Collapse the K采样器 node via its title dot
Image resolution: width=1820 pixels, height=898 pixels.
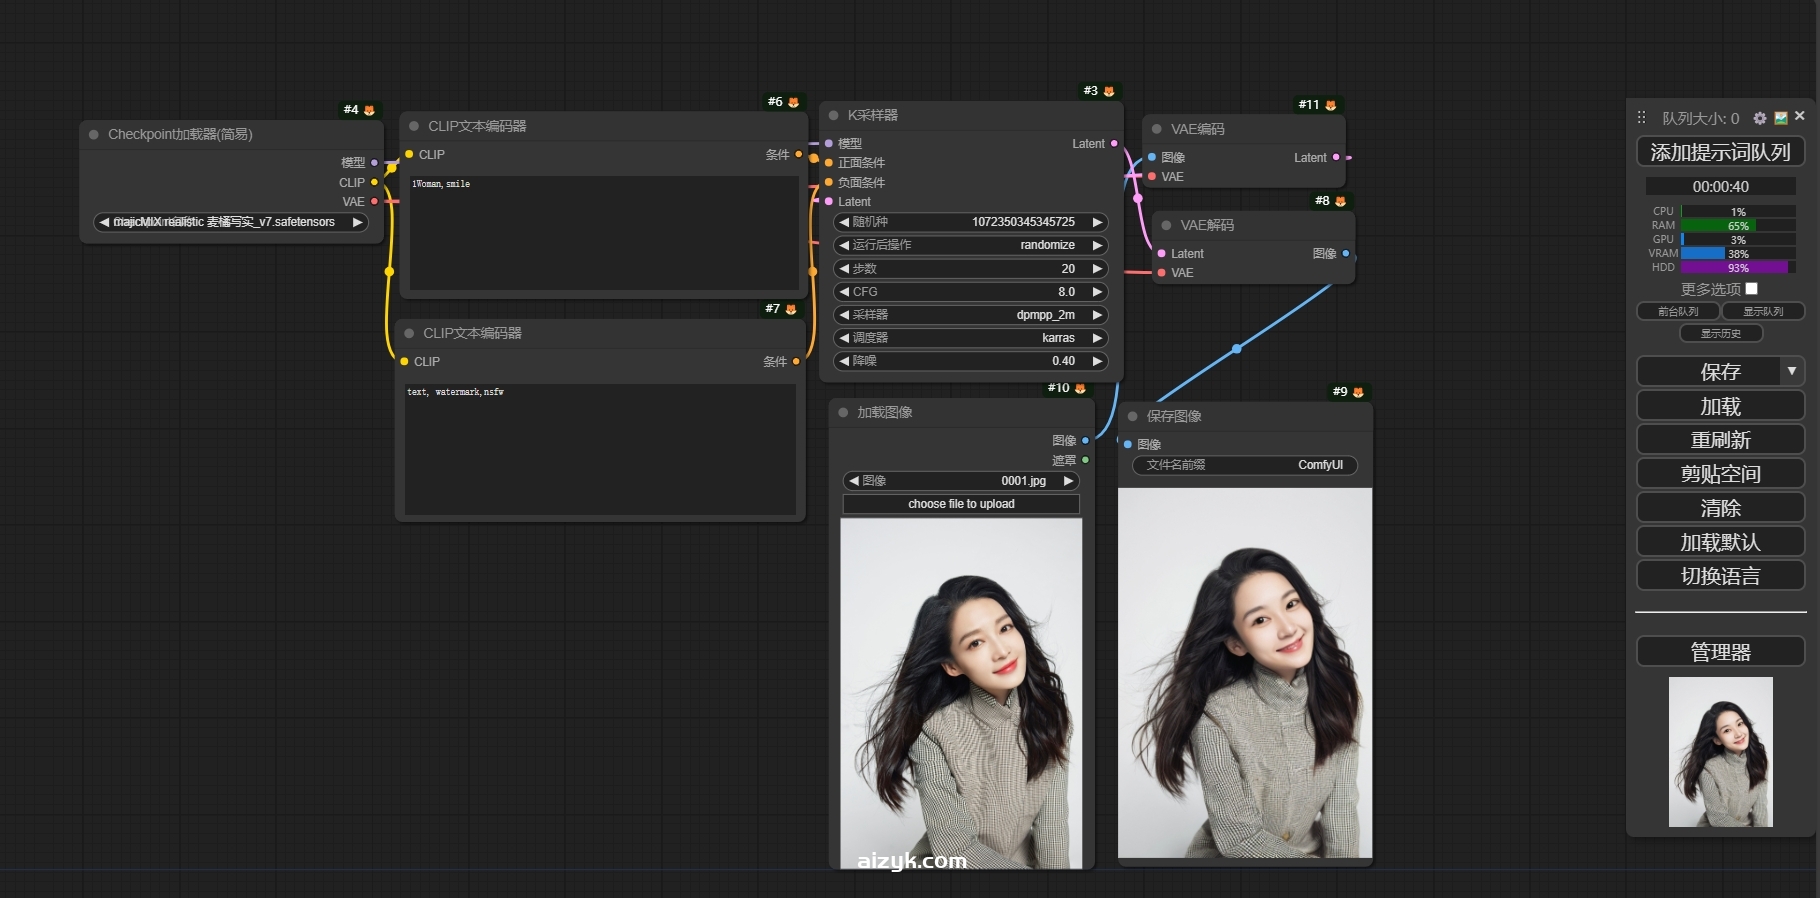(x=834, y=115)
